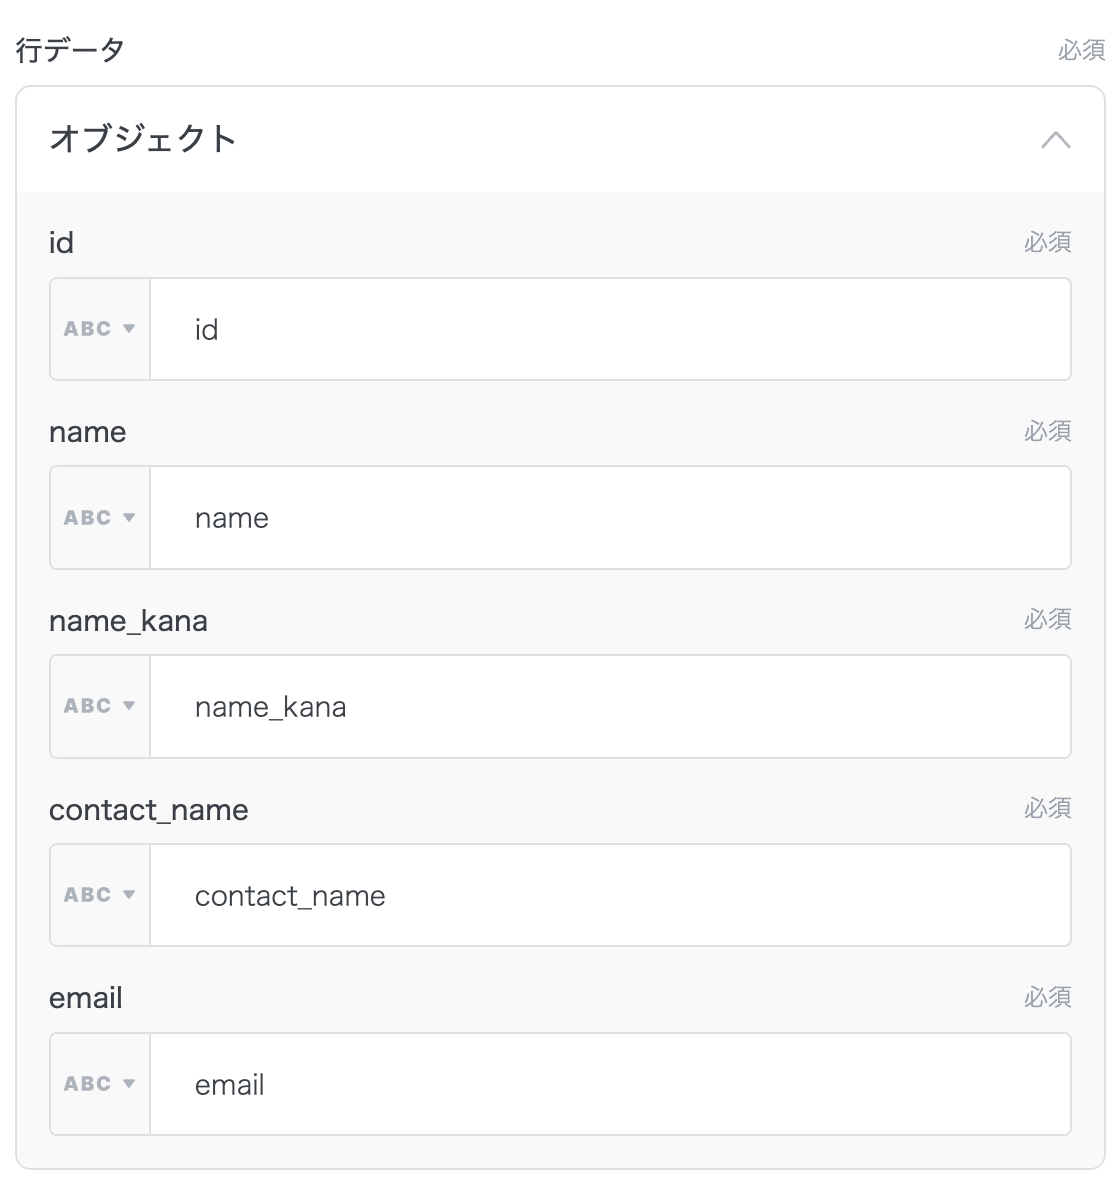This screenshot has width=1116, height=1190.
Task: Click the email field label
Action: point(85,998)
